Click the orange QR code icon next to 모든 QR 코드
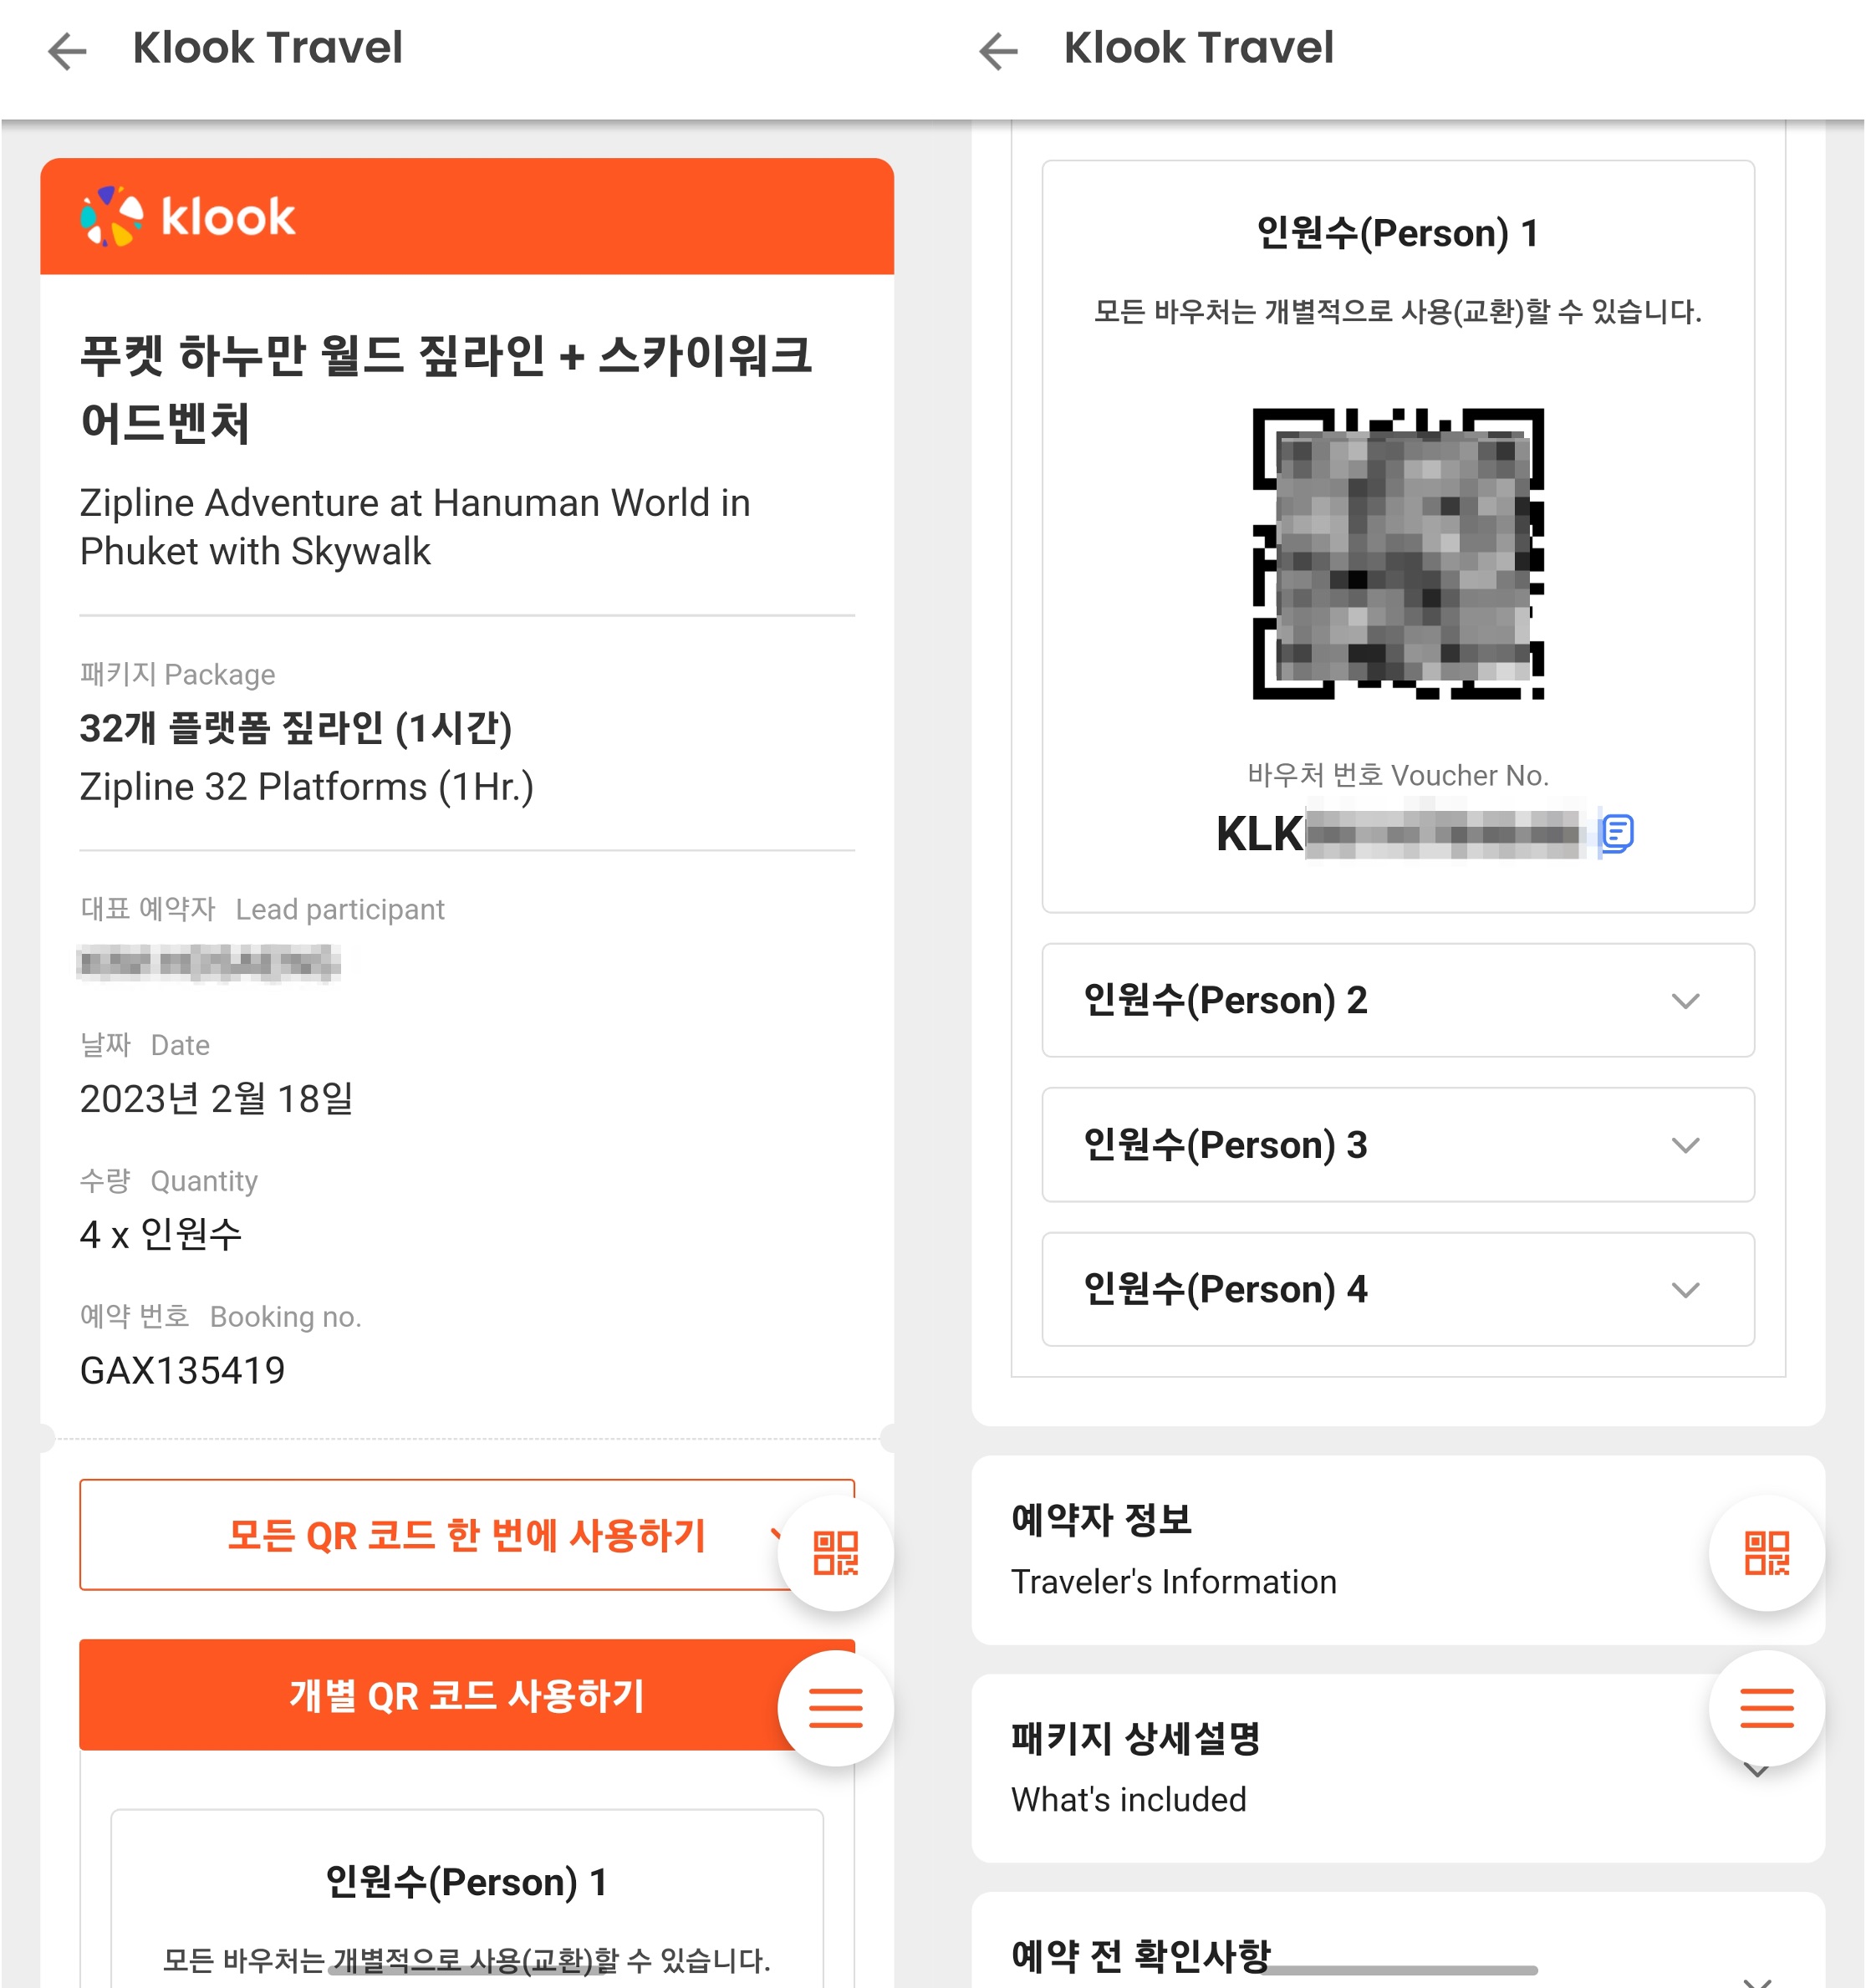This screenshot has width=1866, height=1988. 836,1554
